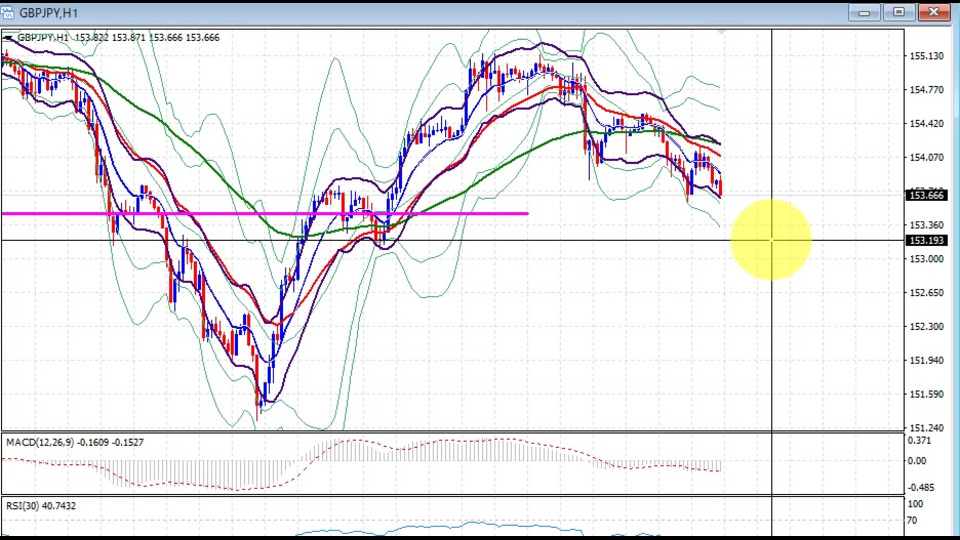Click the 151.590 price axis label
The height and width of the screenshot is (540, 960).
click(926, 394)
